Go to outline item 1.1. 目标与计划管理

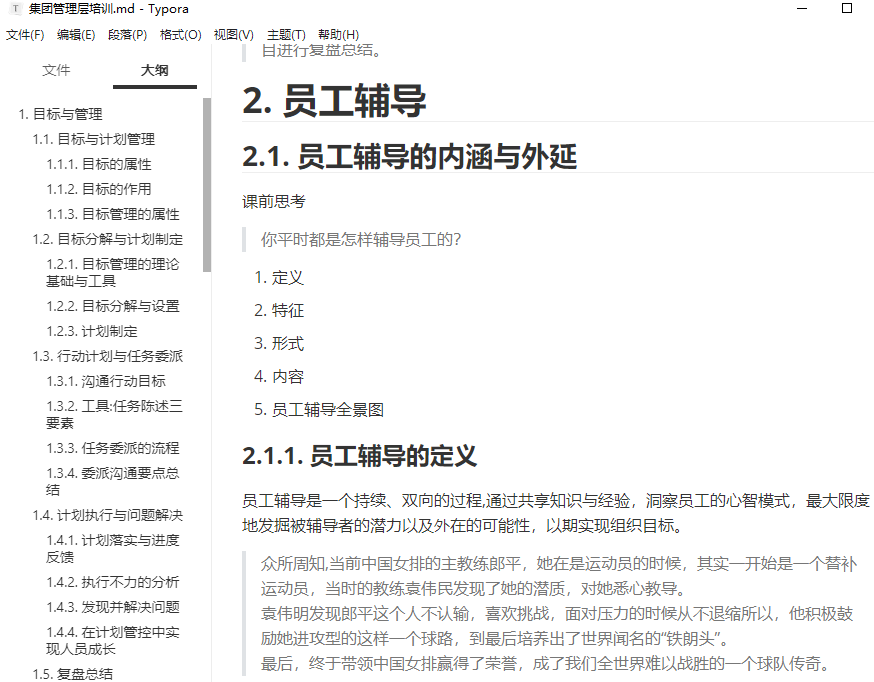click(94, 139)
